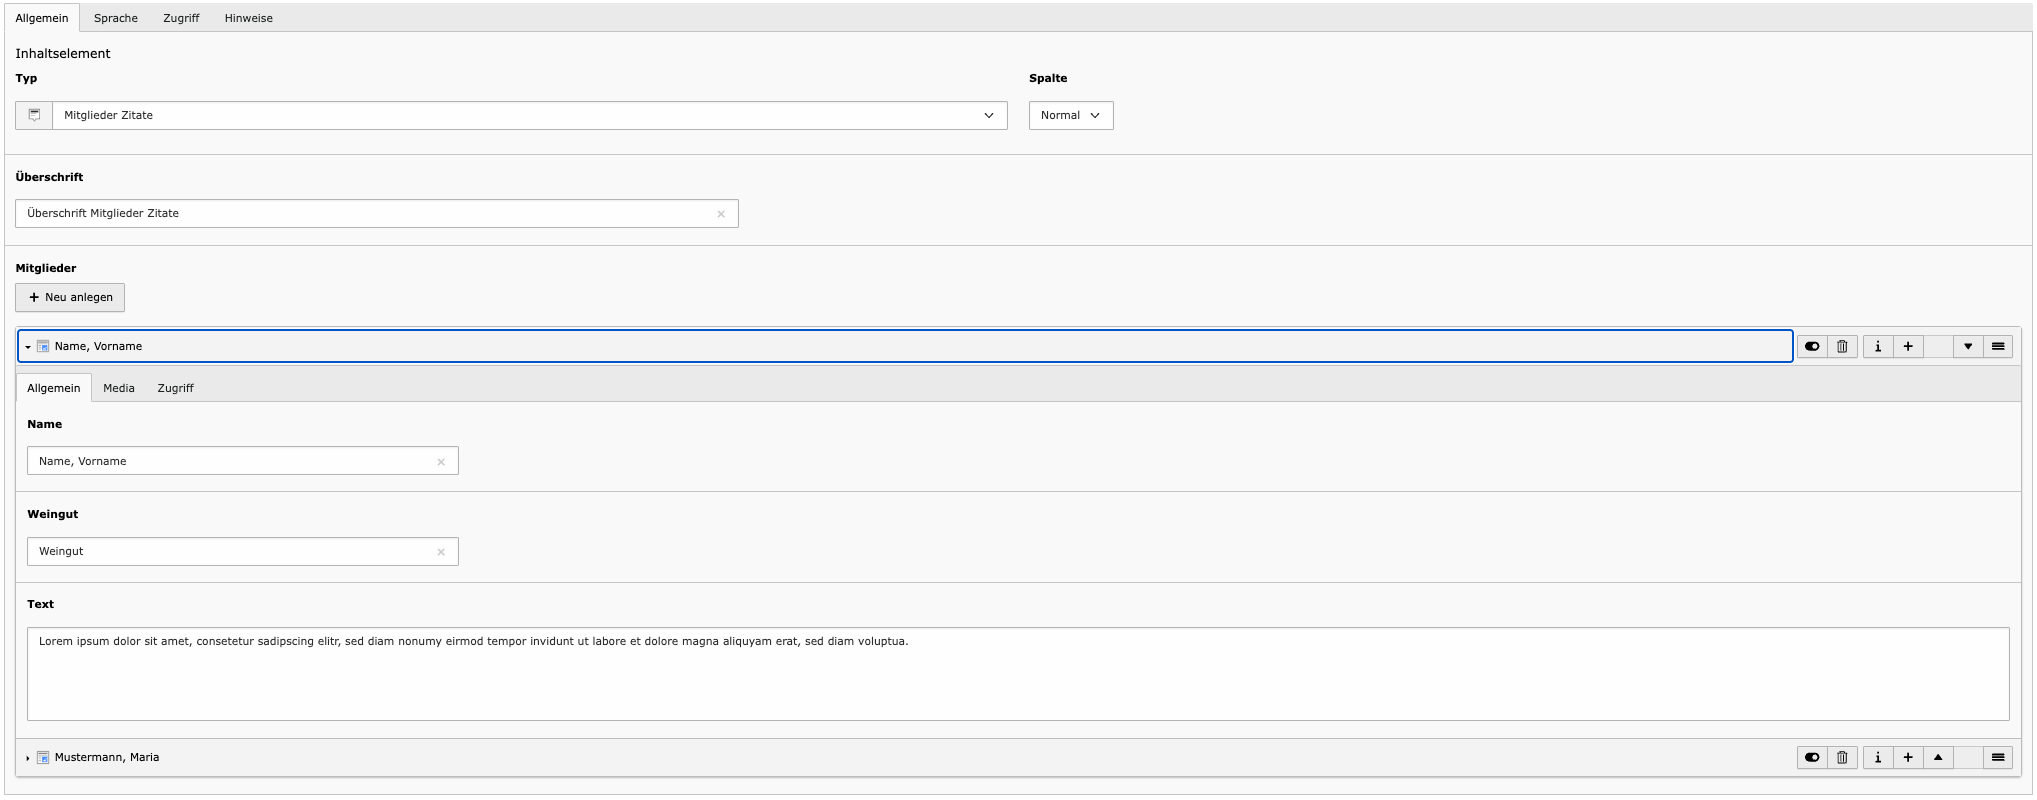This screenshot has width=2037, height=800.
Task: Collapse the 'Name, Vorname' record
Action: [98, 347]
